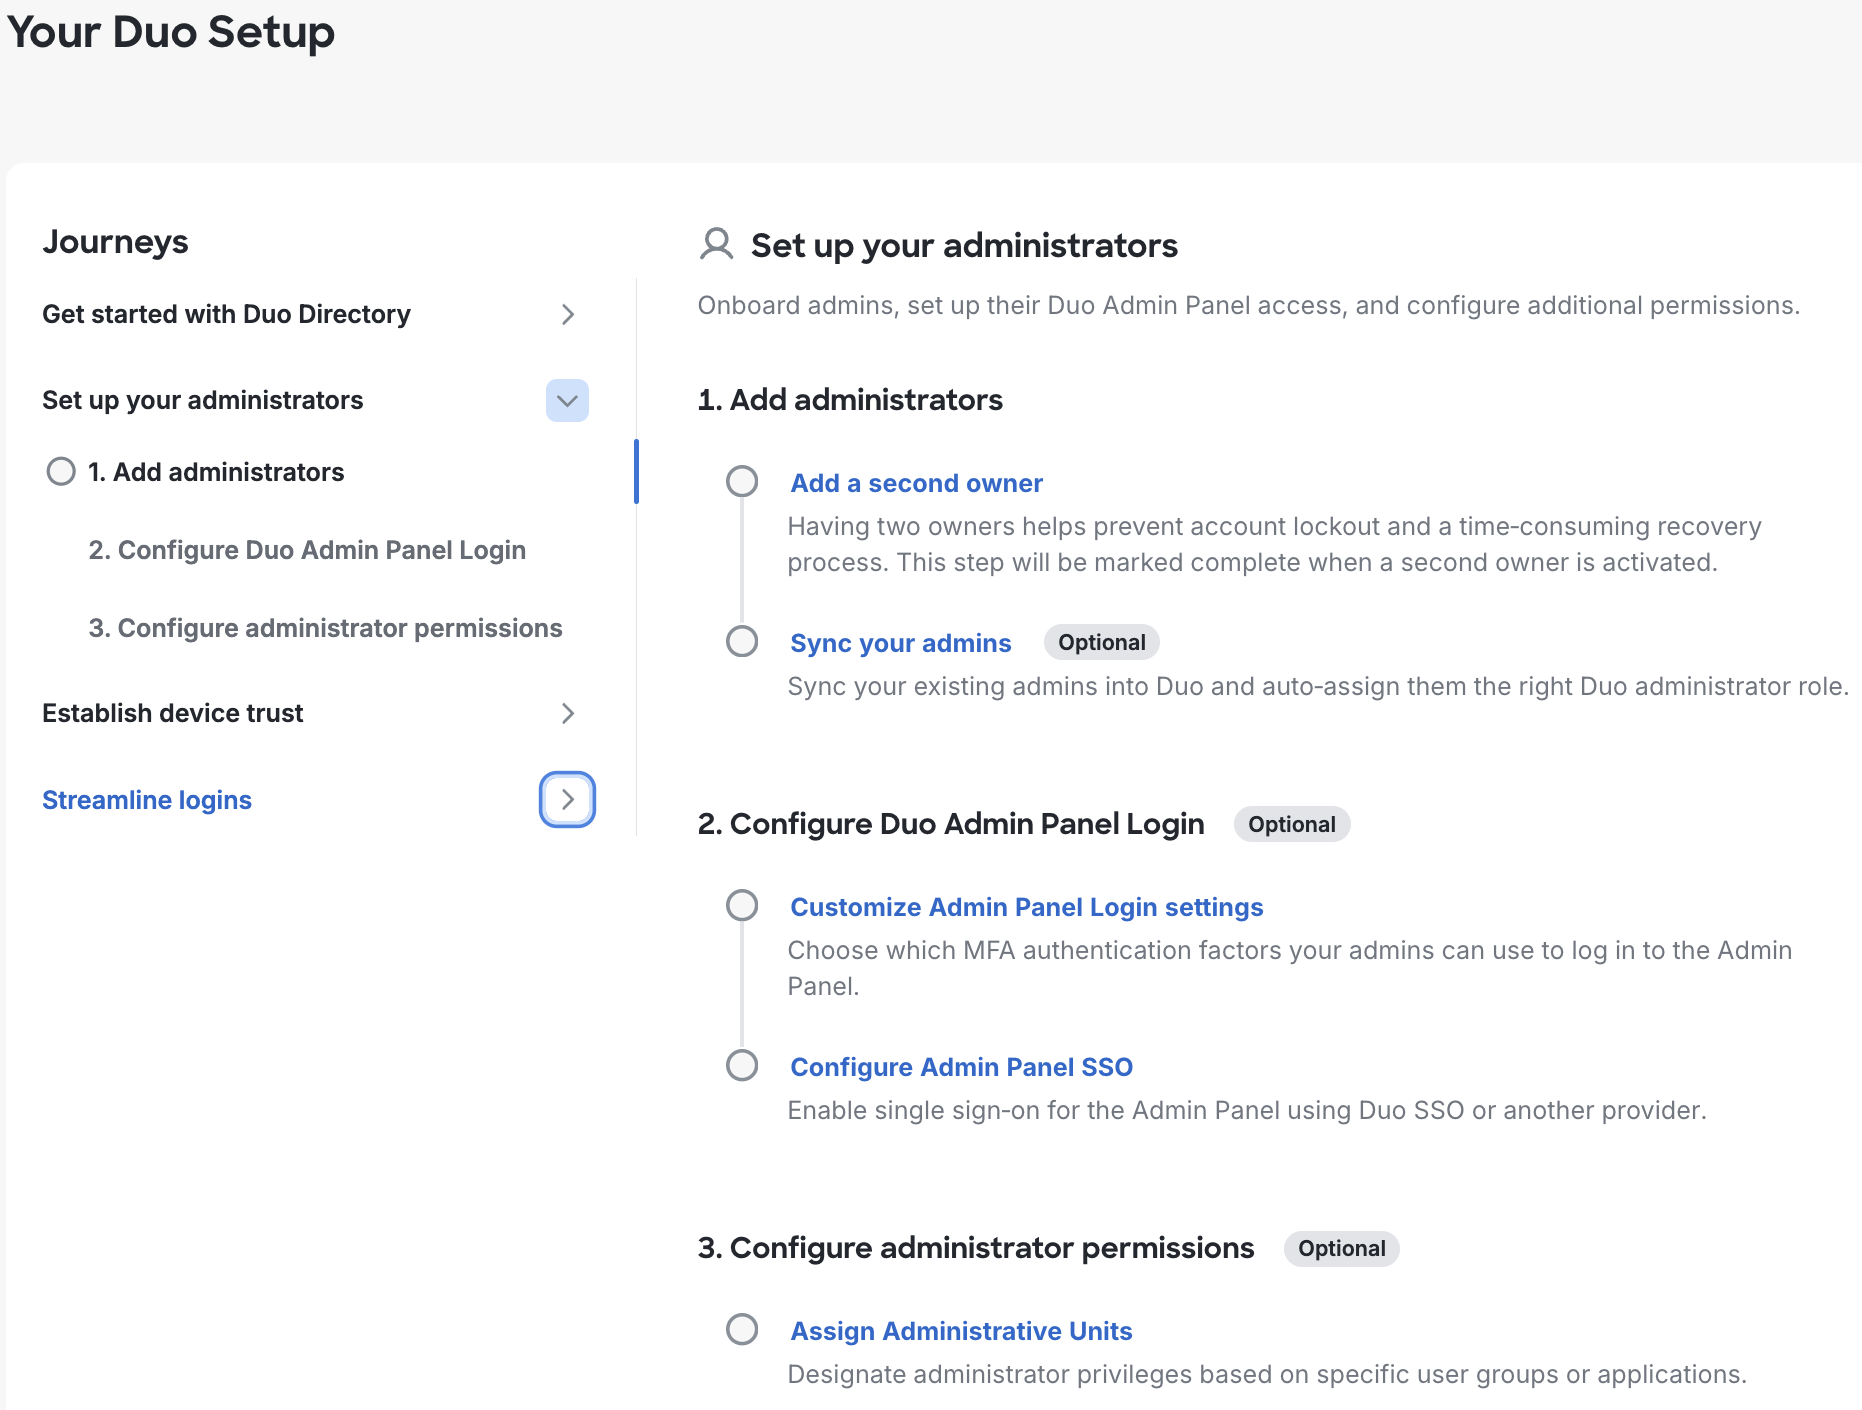
Task: Click the circle next to Sync your admins
Action: pos(742,641)
